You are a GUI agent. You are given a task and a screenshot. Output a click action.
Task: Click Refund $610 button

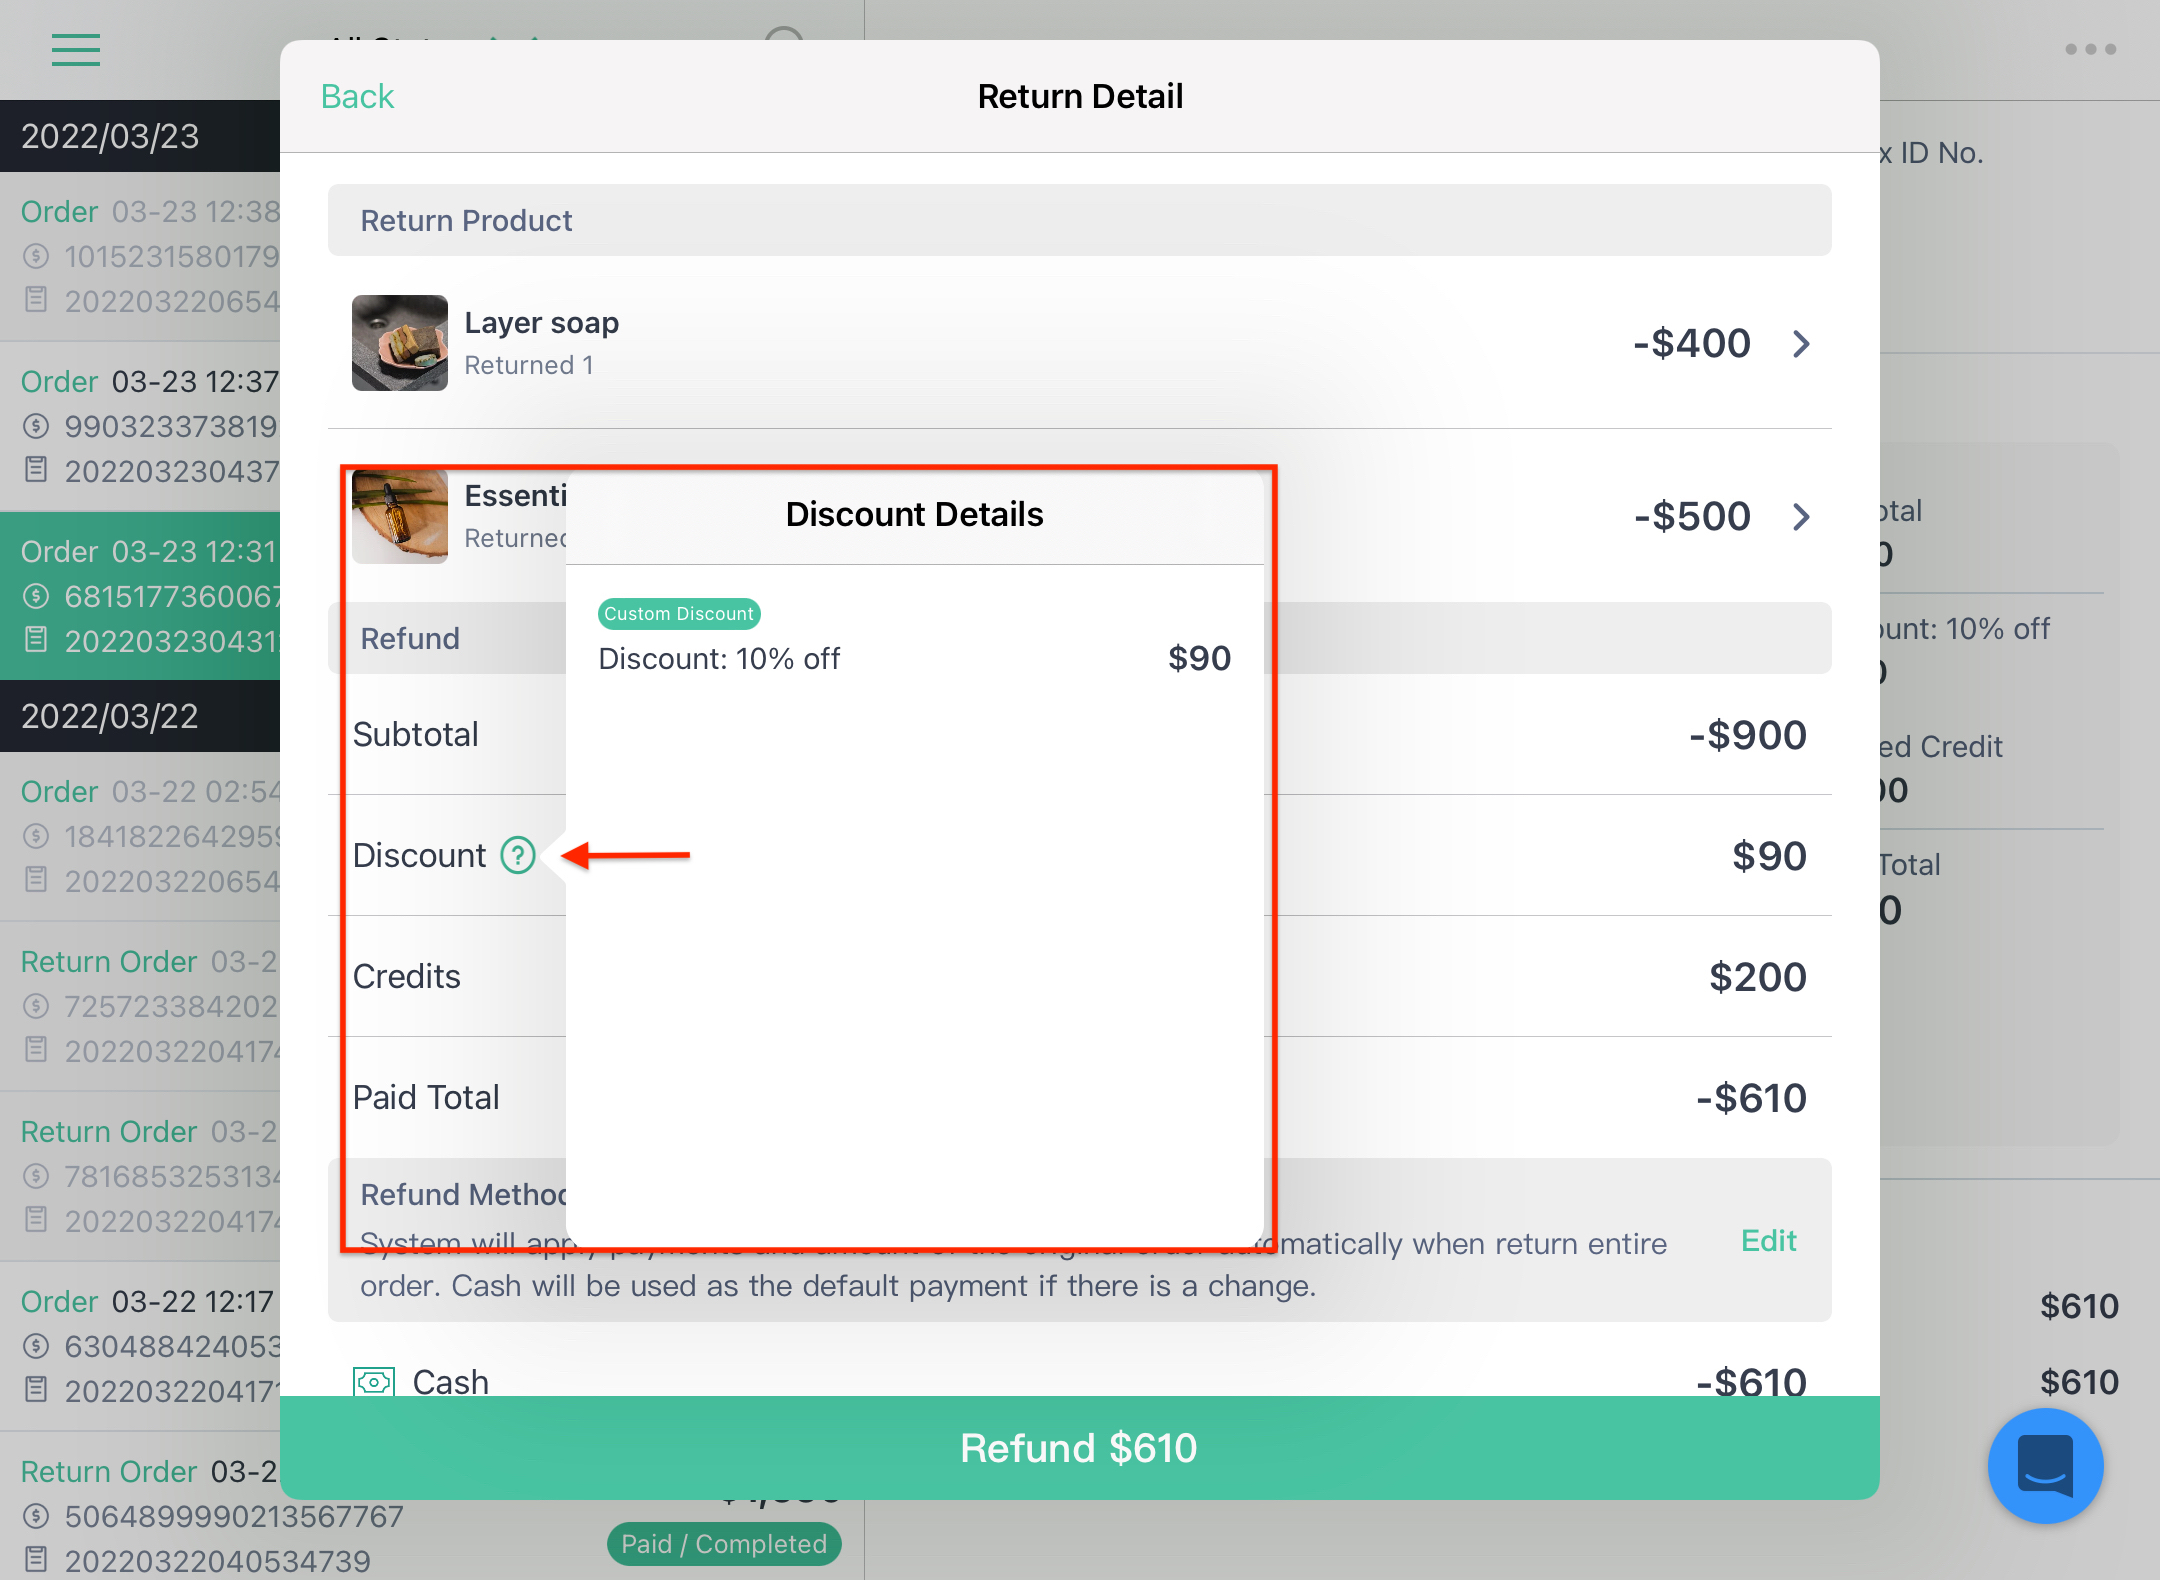point(1078,1447)
